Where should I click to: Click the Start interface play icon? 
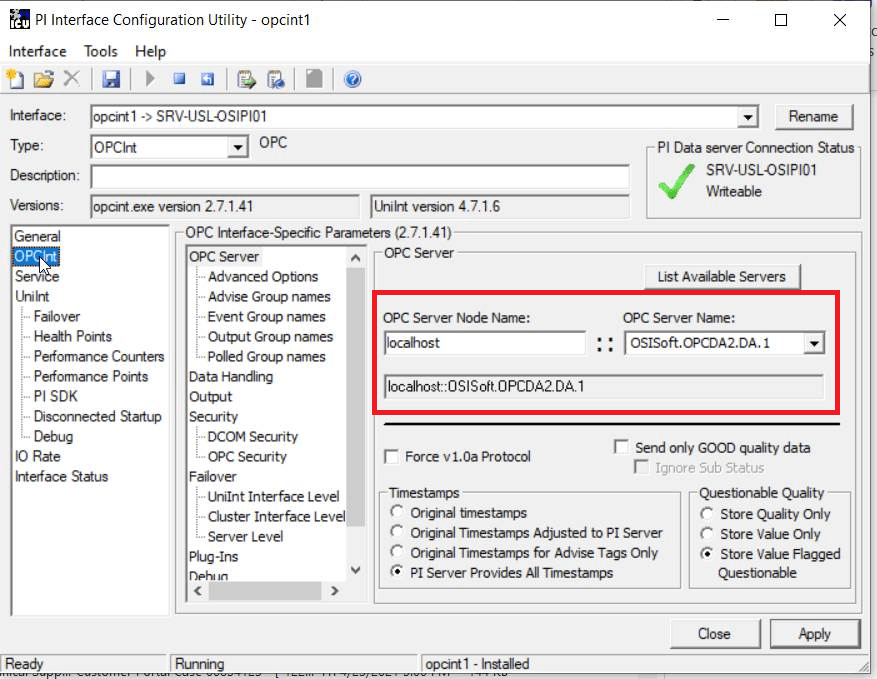(150, 79)
